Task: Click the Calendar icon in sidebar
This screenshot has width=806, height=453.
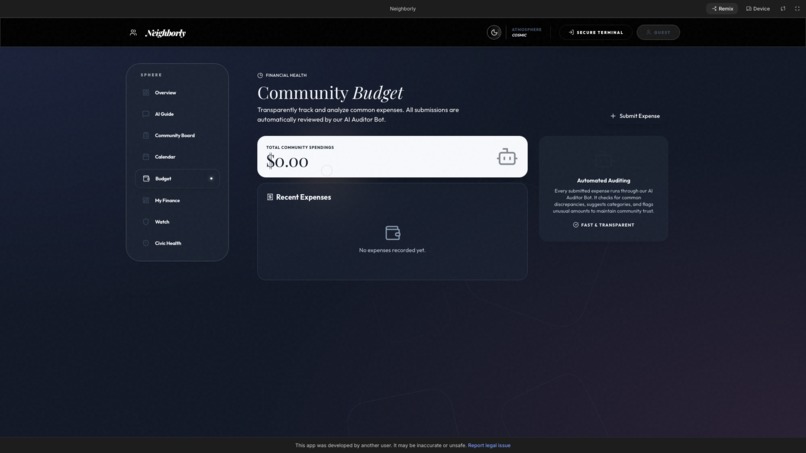Action: 146,157
